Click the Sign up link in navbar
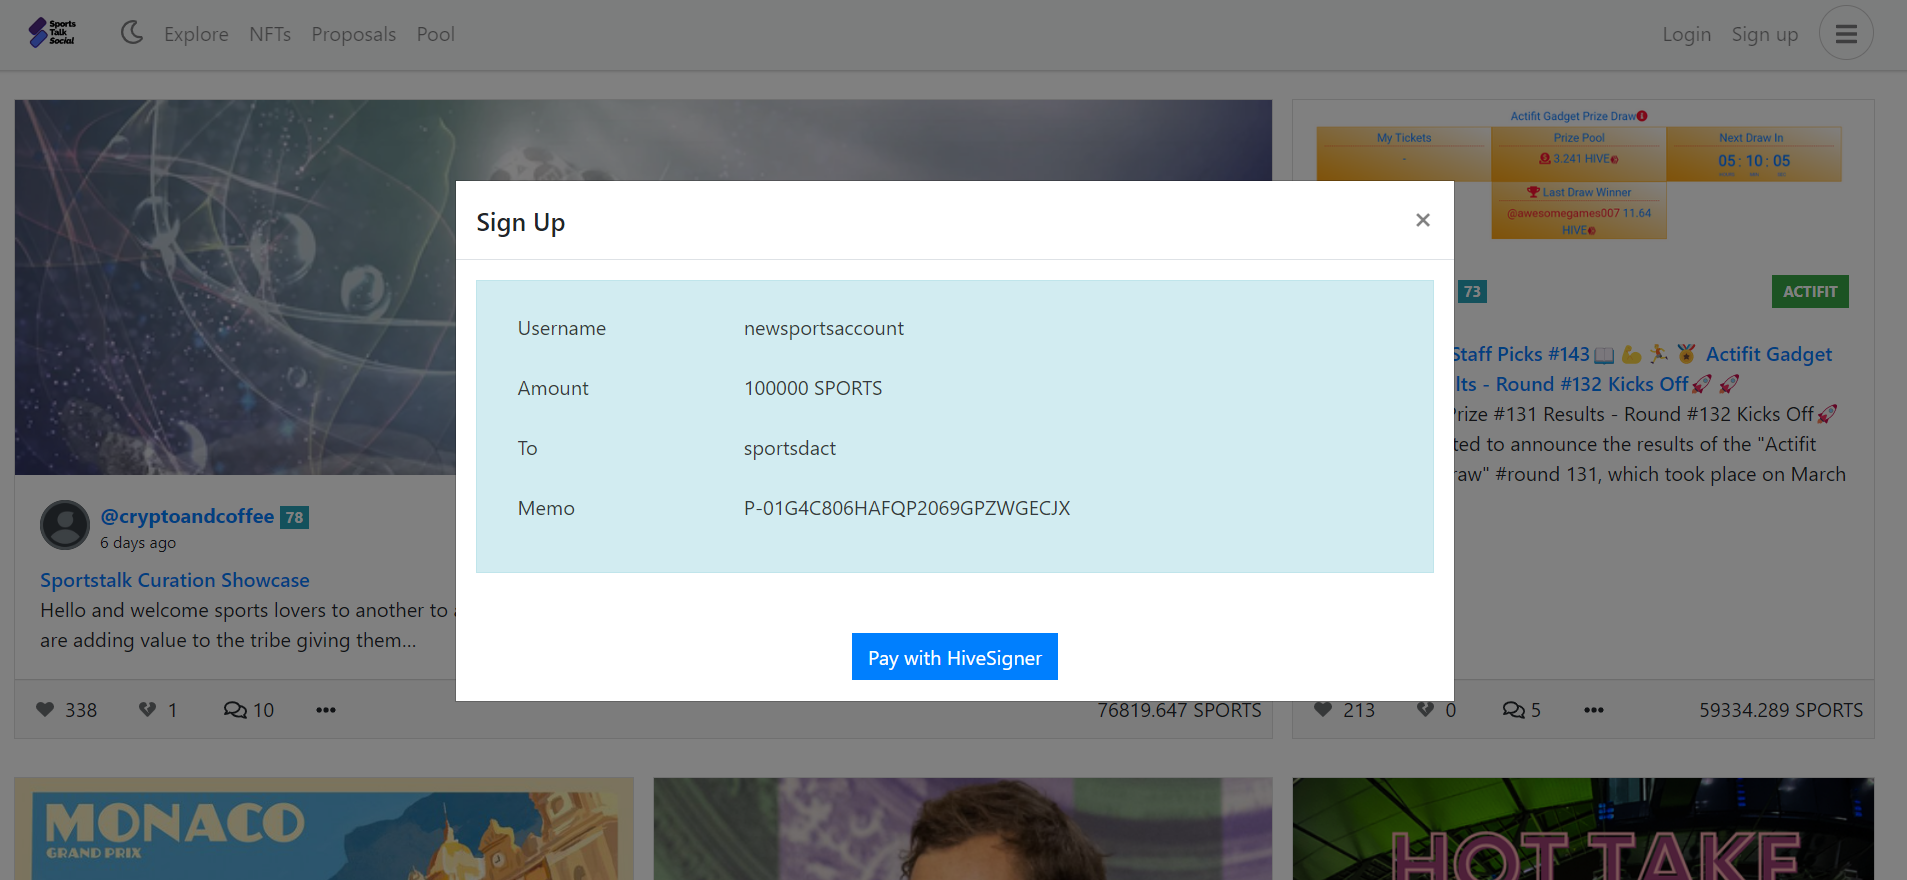The width and height of the screenshot is (1907, 880). pyautogui.click(x=1765, y=34)
